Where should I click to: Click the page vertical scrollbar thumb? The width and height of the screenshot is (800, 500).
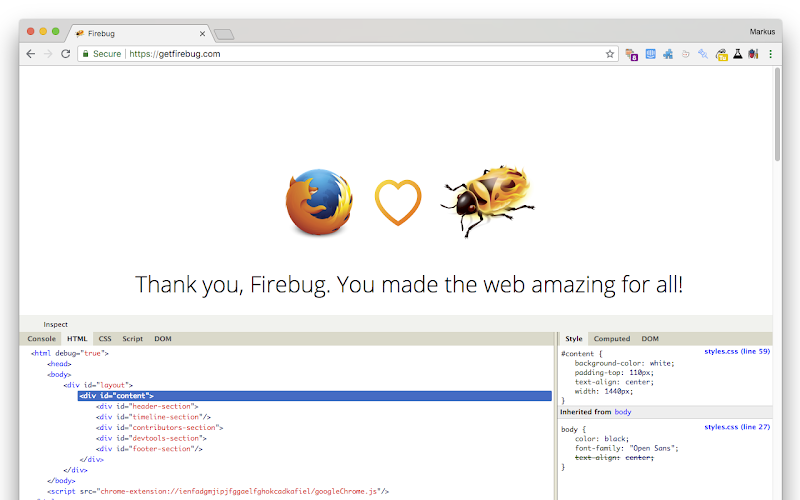[778, 114]
